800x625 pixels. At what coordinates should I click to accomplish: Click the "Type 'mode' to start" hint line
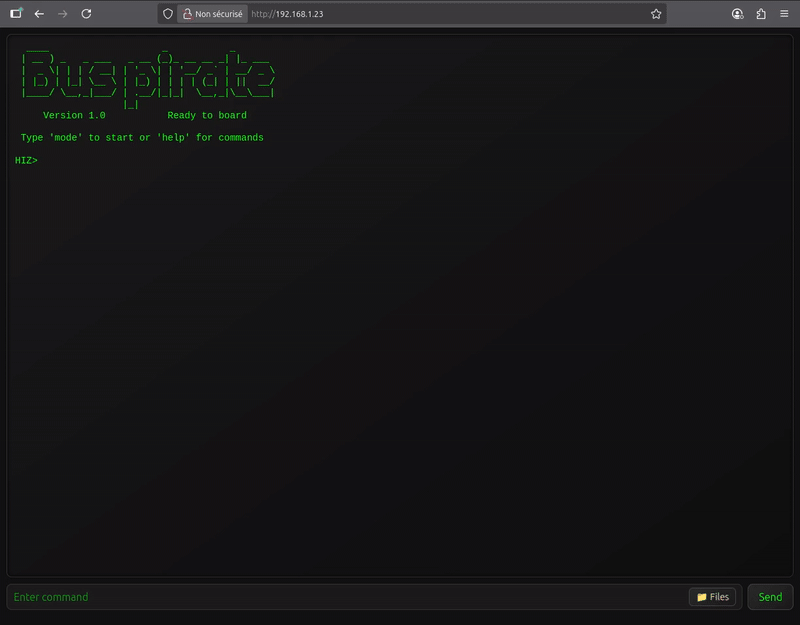click(x=142, y=138)
